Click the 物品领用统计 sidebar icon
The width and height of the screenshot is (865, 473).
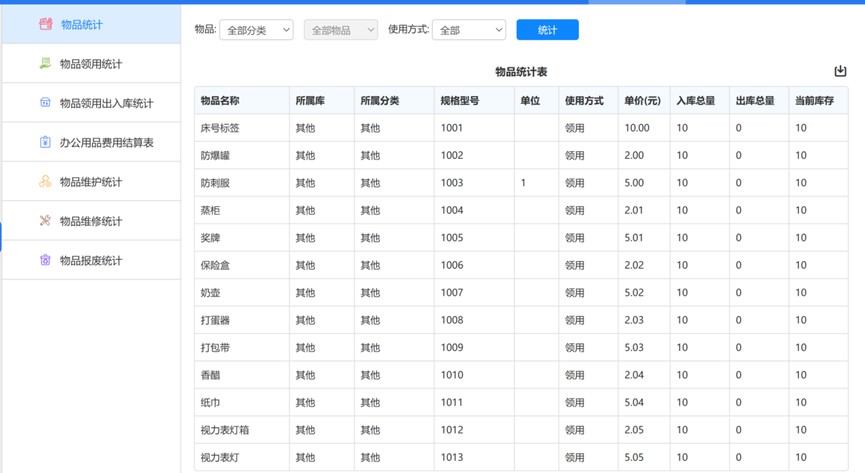click(x=45, y=64)
